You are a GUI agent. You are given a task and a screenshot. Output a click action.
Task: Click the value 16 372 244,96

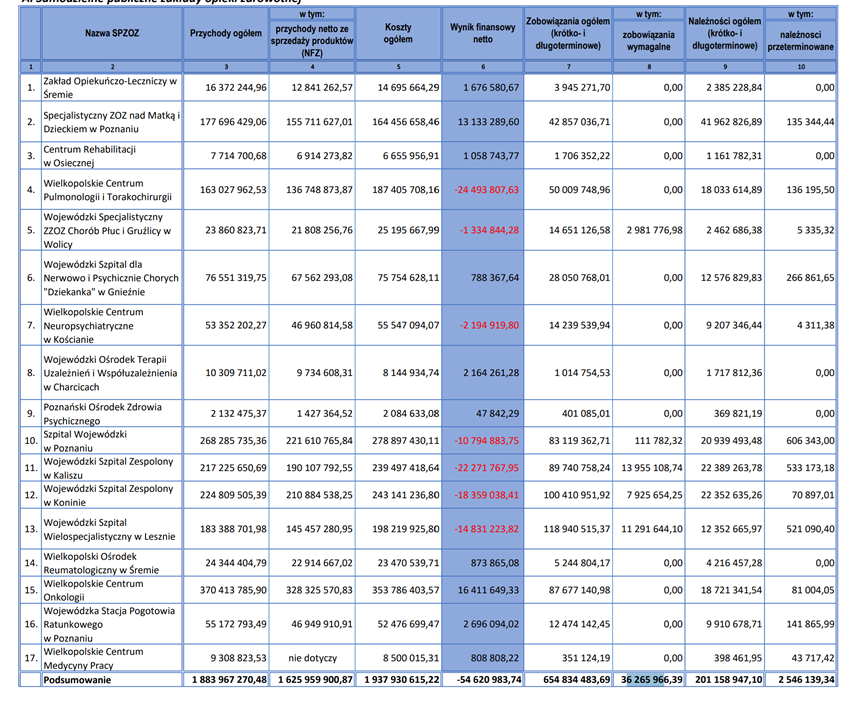point(236,87)
